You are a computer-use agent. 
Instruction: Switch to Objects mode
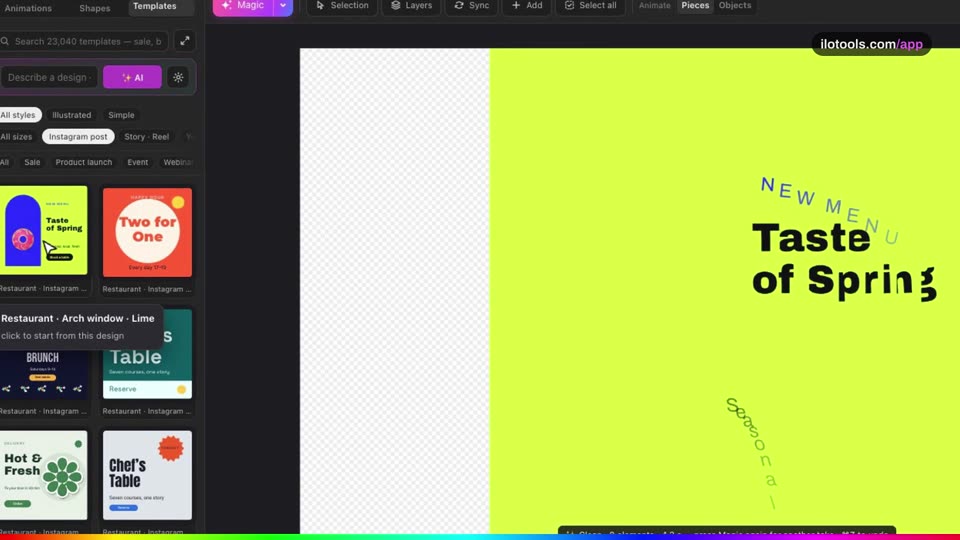click(735, 6)
